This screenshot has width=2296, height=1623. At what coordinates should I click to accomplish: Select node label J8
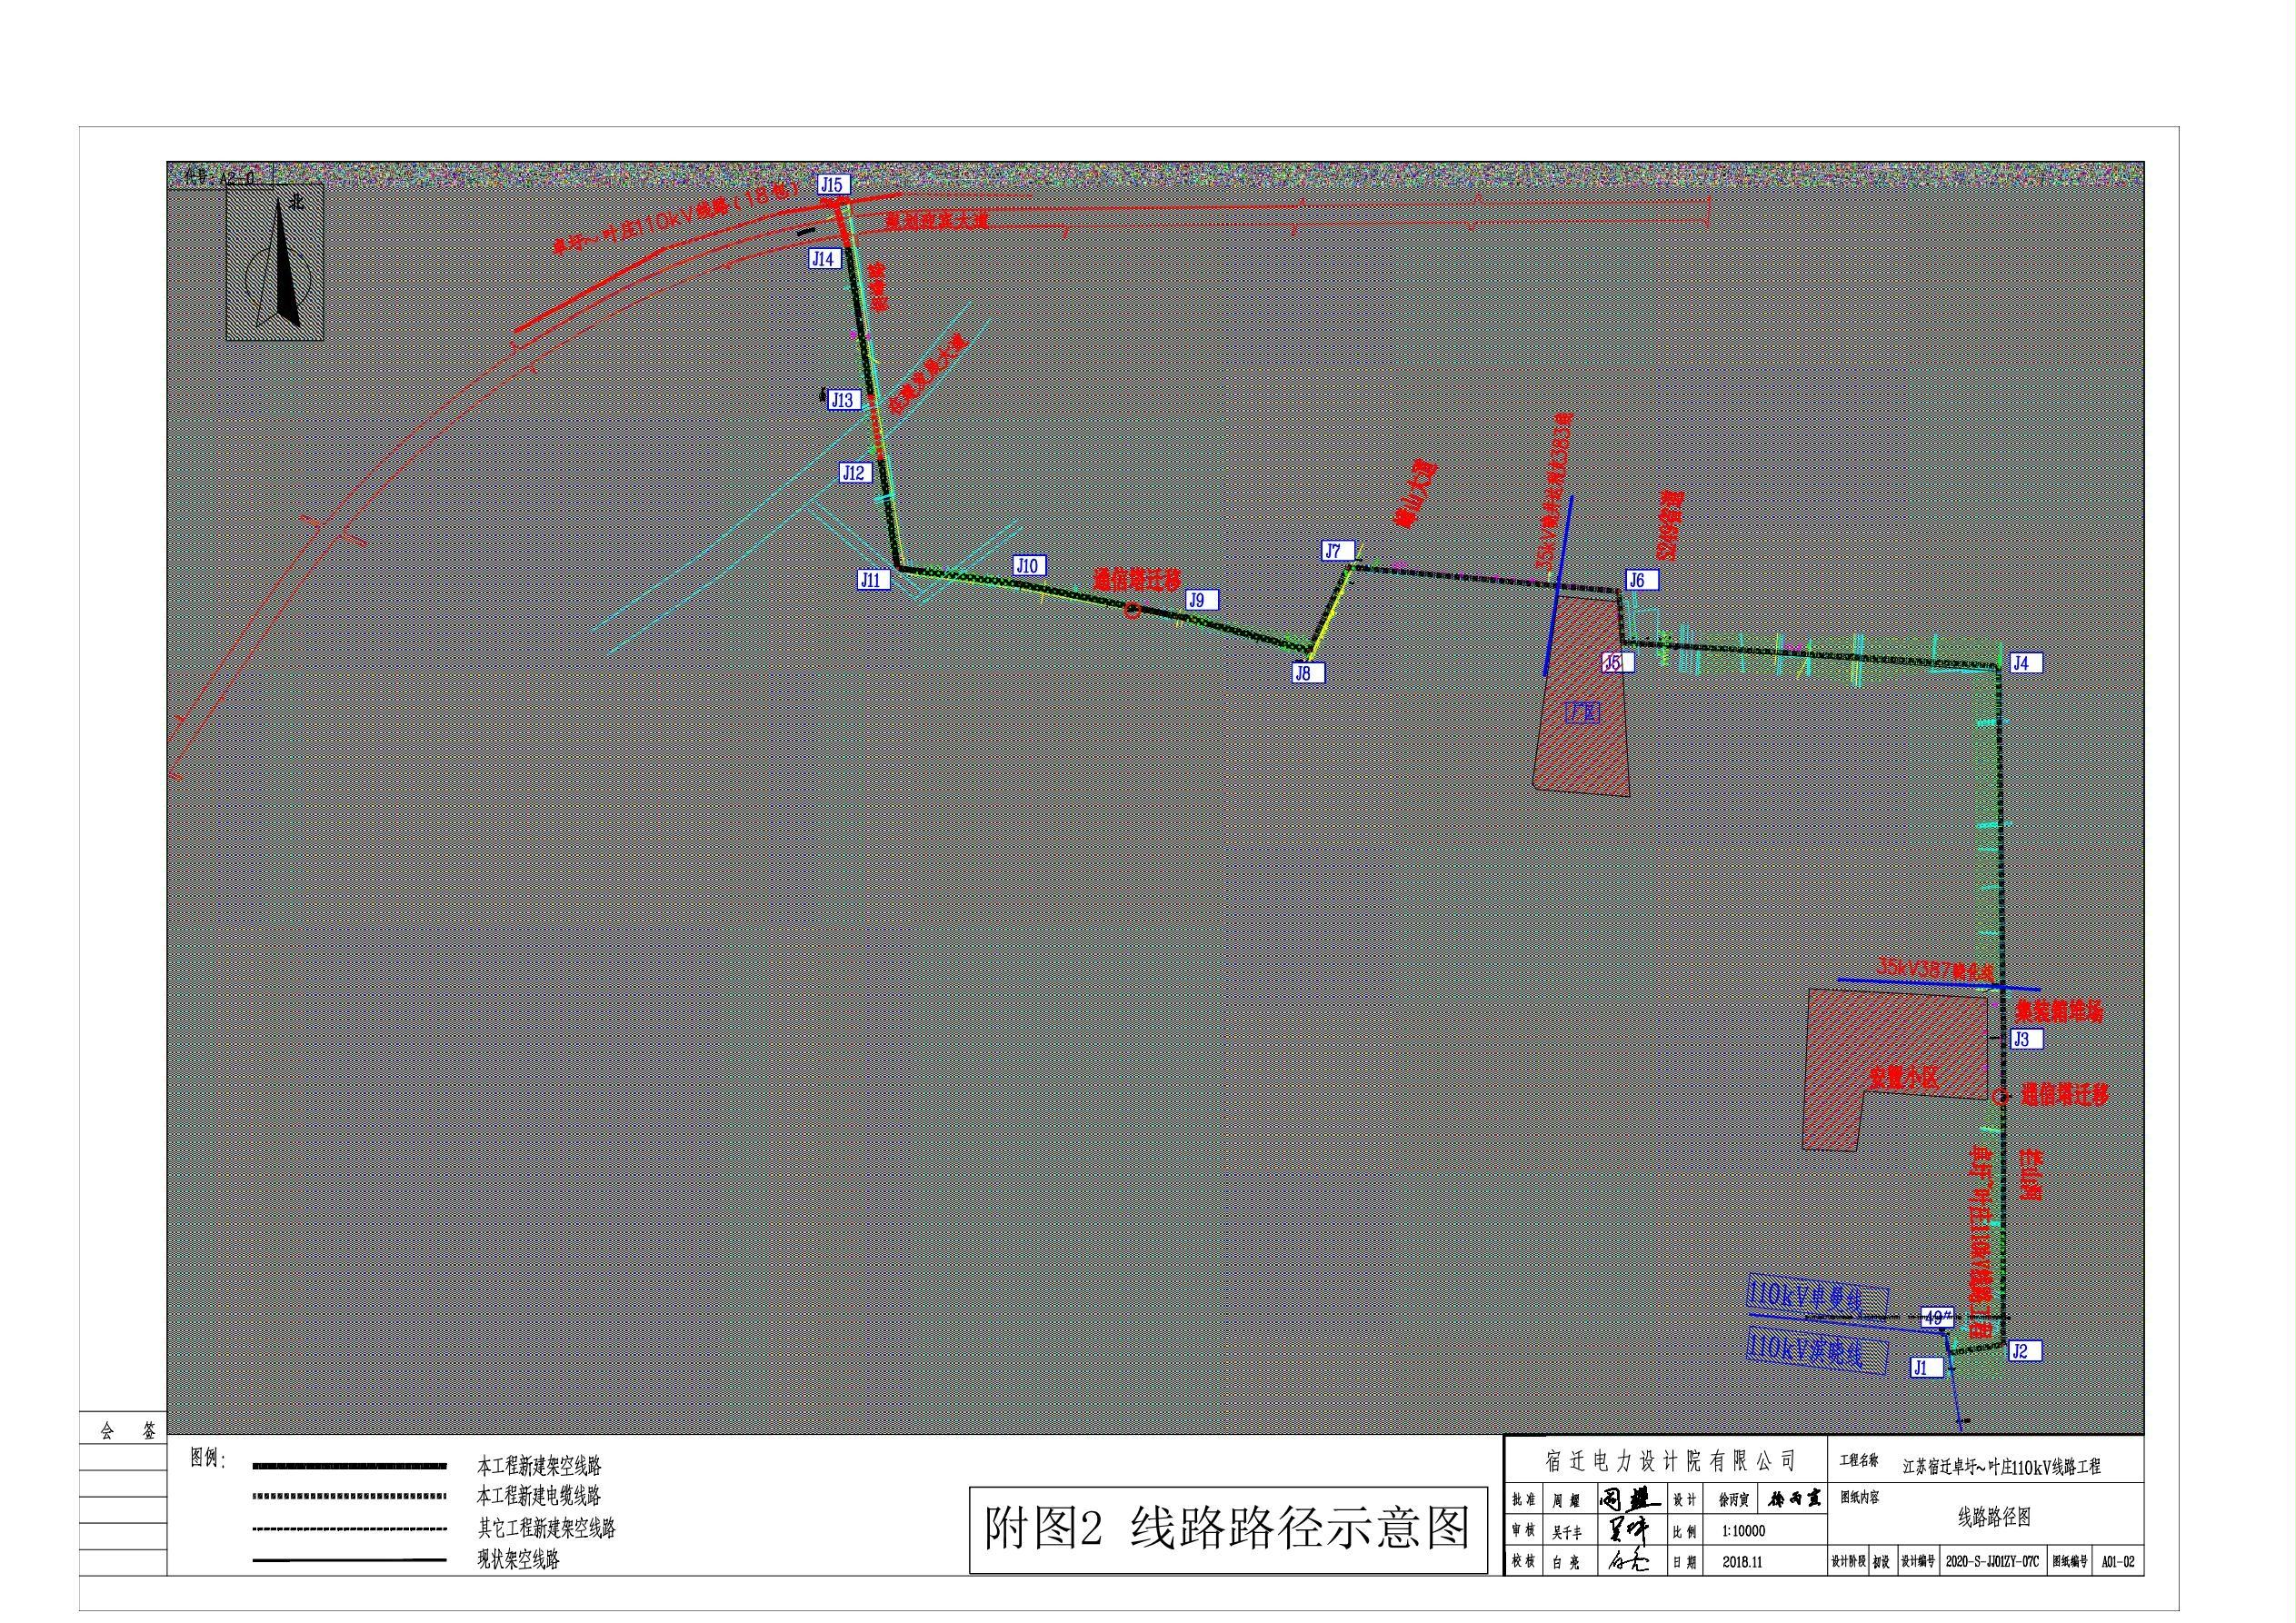pyautogui.click(x=1307, y=673)
